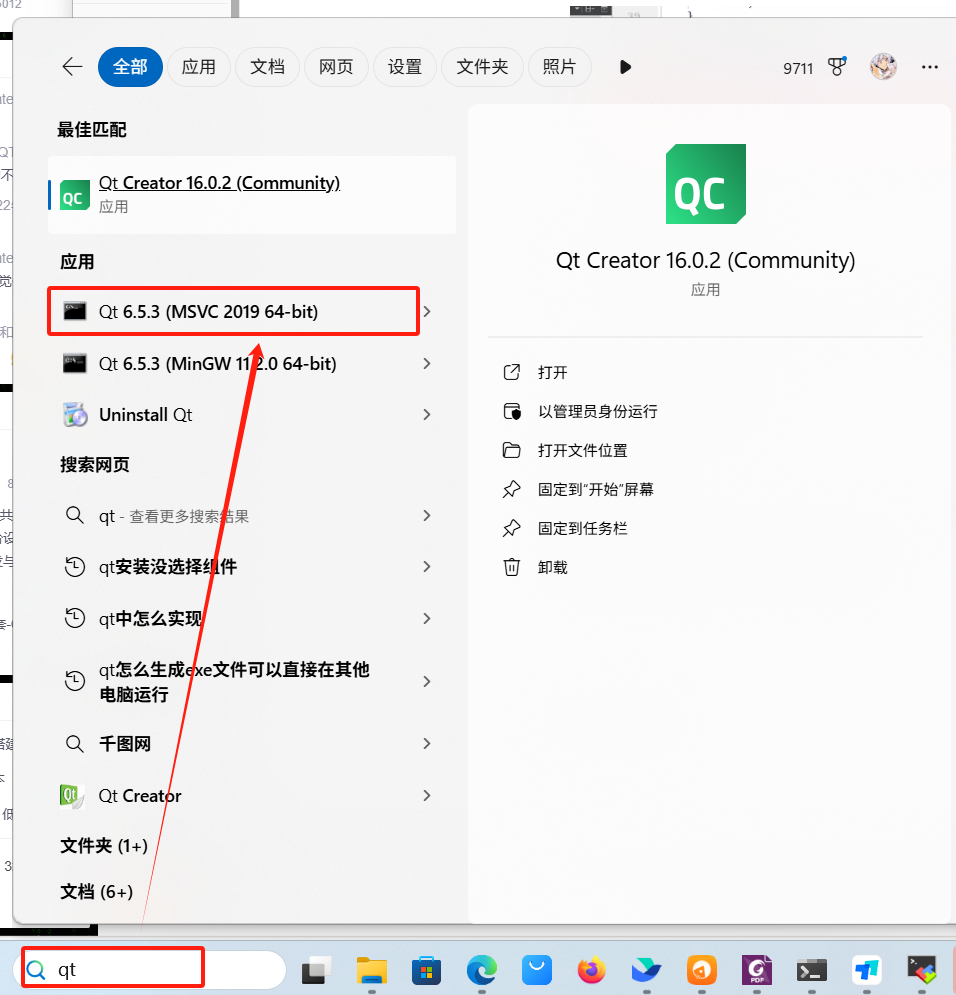Click the 9711 rewards points

pos(798,68)
